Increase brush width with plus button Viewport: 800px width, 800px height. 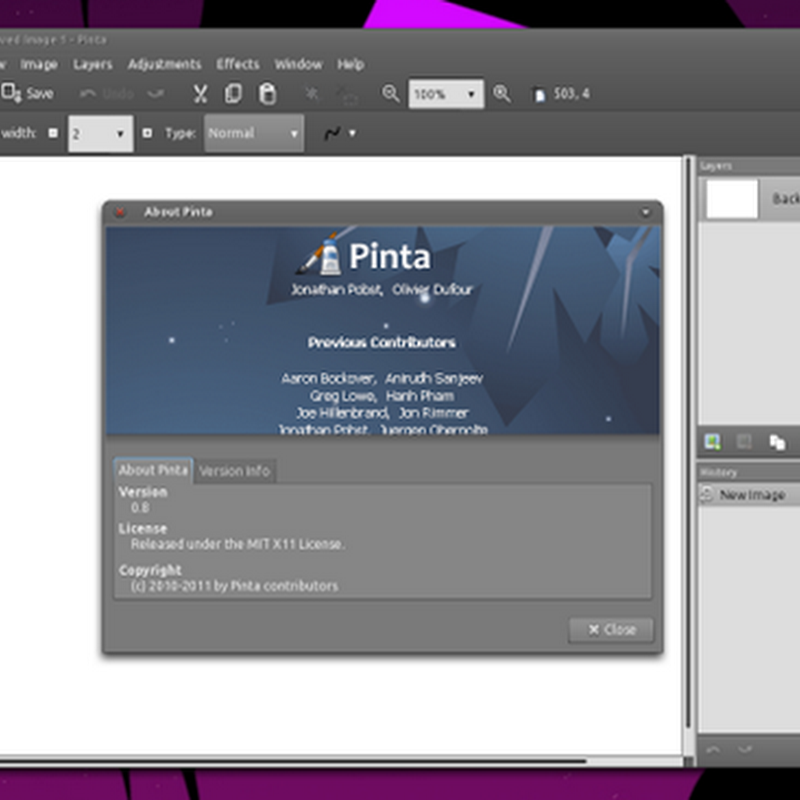click(147, 133)
